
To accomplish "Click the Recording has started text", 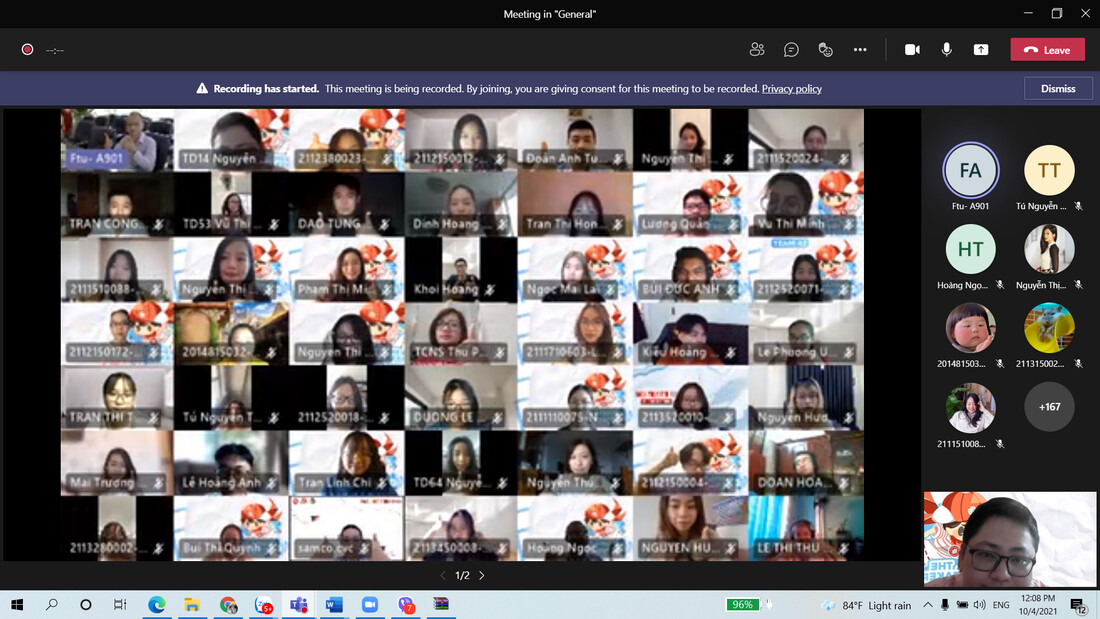I will [266, 88].
